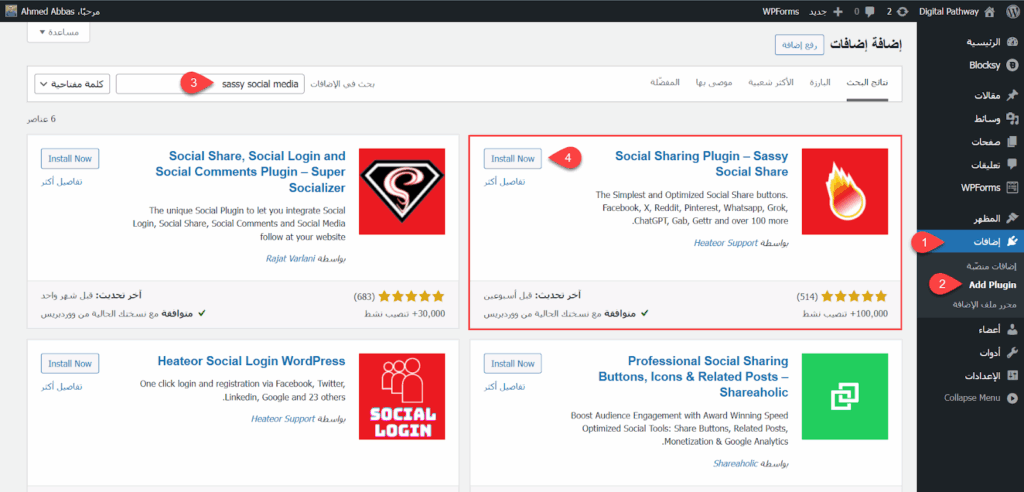The image size is (1024, 492).
Task: Click the +100,000 active installs text
Action: click(x=845, y=313)
